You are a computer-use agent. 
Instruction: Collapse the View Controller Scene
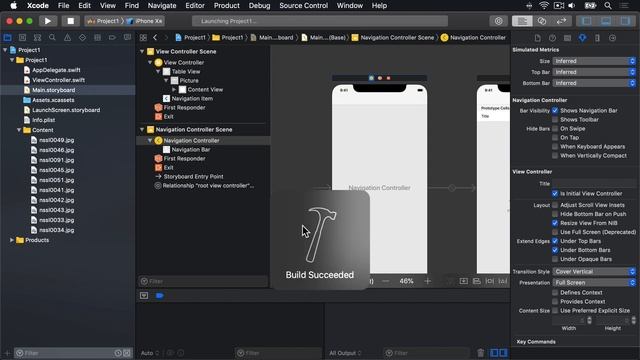[142, 51]
